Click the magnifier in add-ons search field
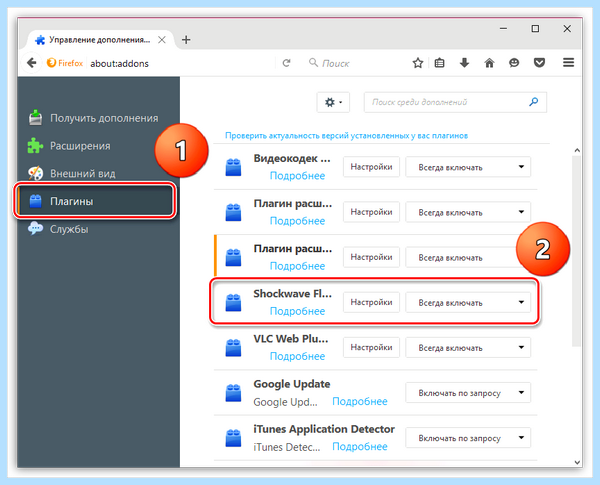600x485 pixels. [x=533, y=102]
